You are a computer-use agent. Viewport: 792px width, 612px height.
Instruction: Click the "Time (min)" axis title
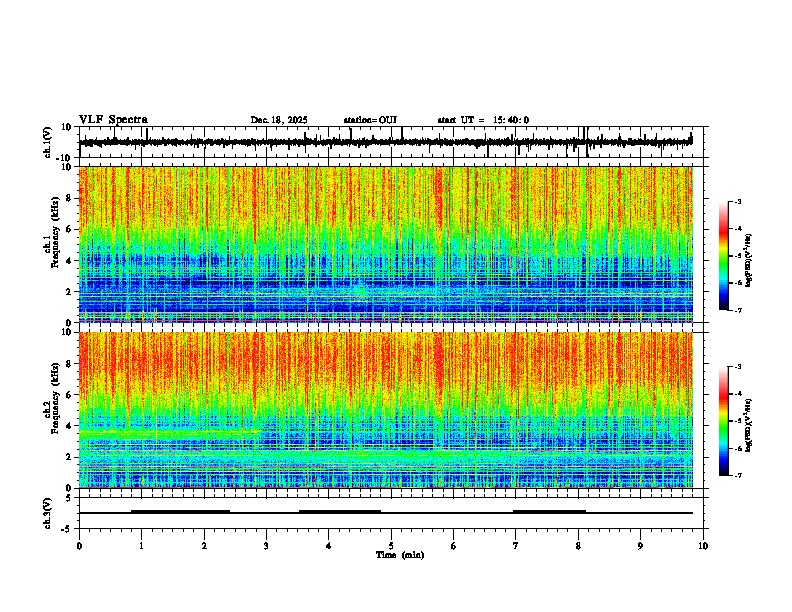[x=400, y=555]
